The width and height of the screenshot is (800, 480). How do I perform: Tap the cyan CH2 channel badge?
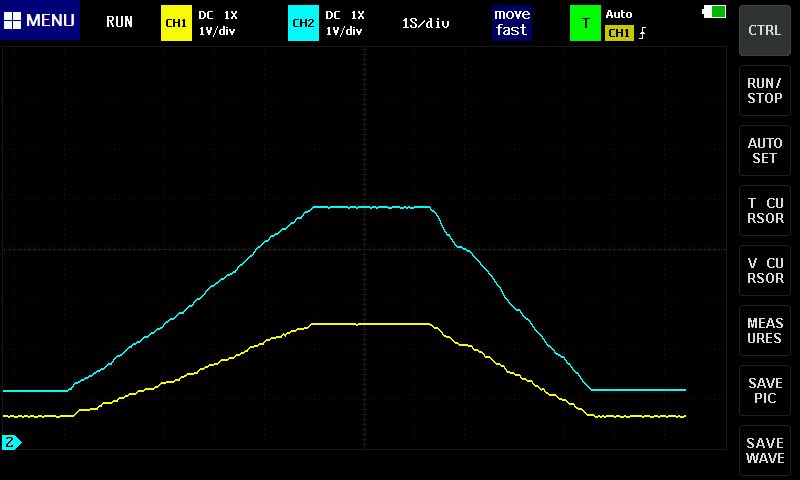pos(302,22)
